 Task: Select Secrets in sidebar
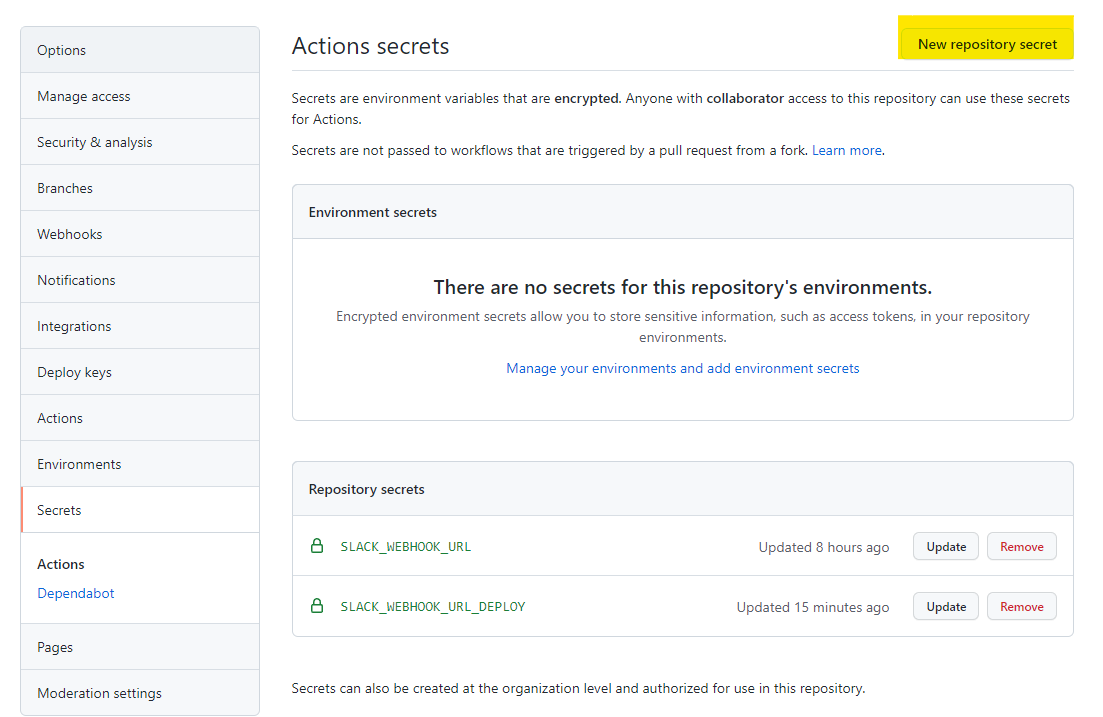[140, 510]
